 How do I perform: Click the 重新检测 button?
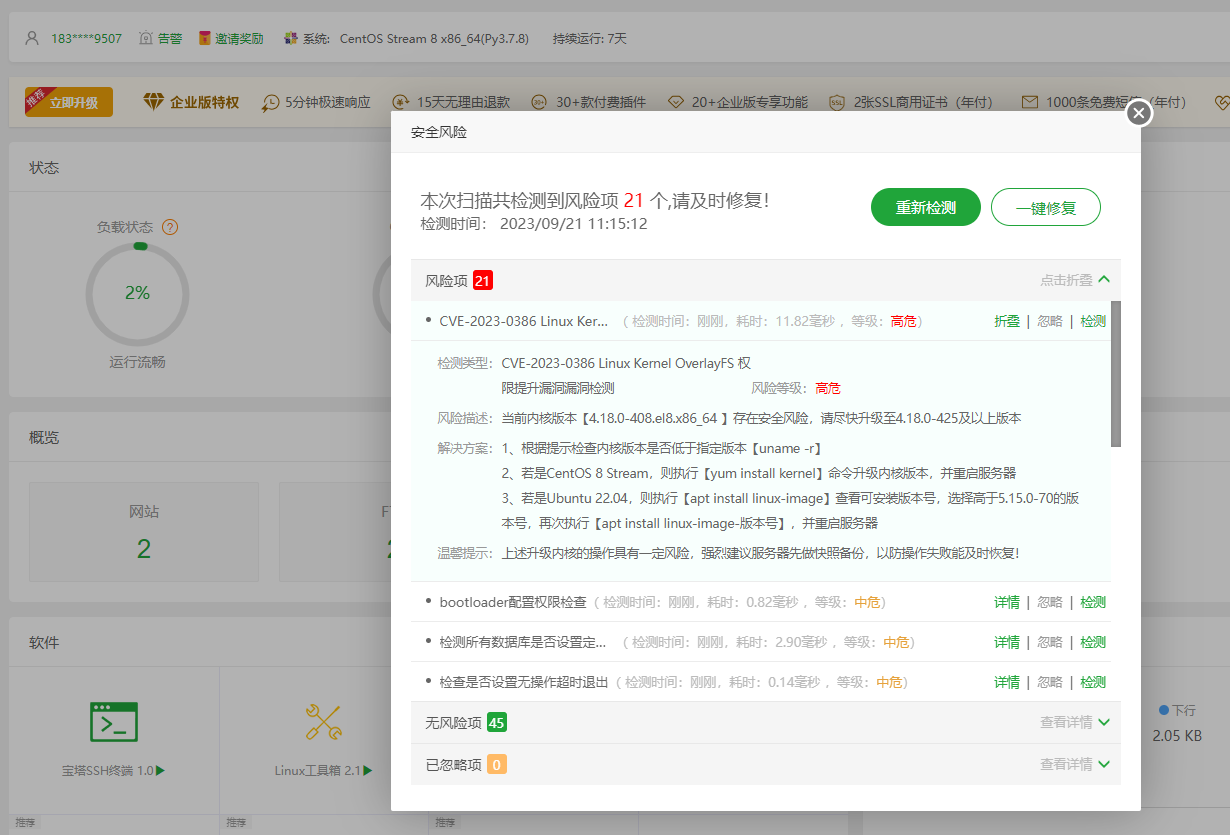click(x=925, y=207)
